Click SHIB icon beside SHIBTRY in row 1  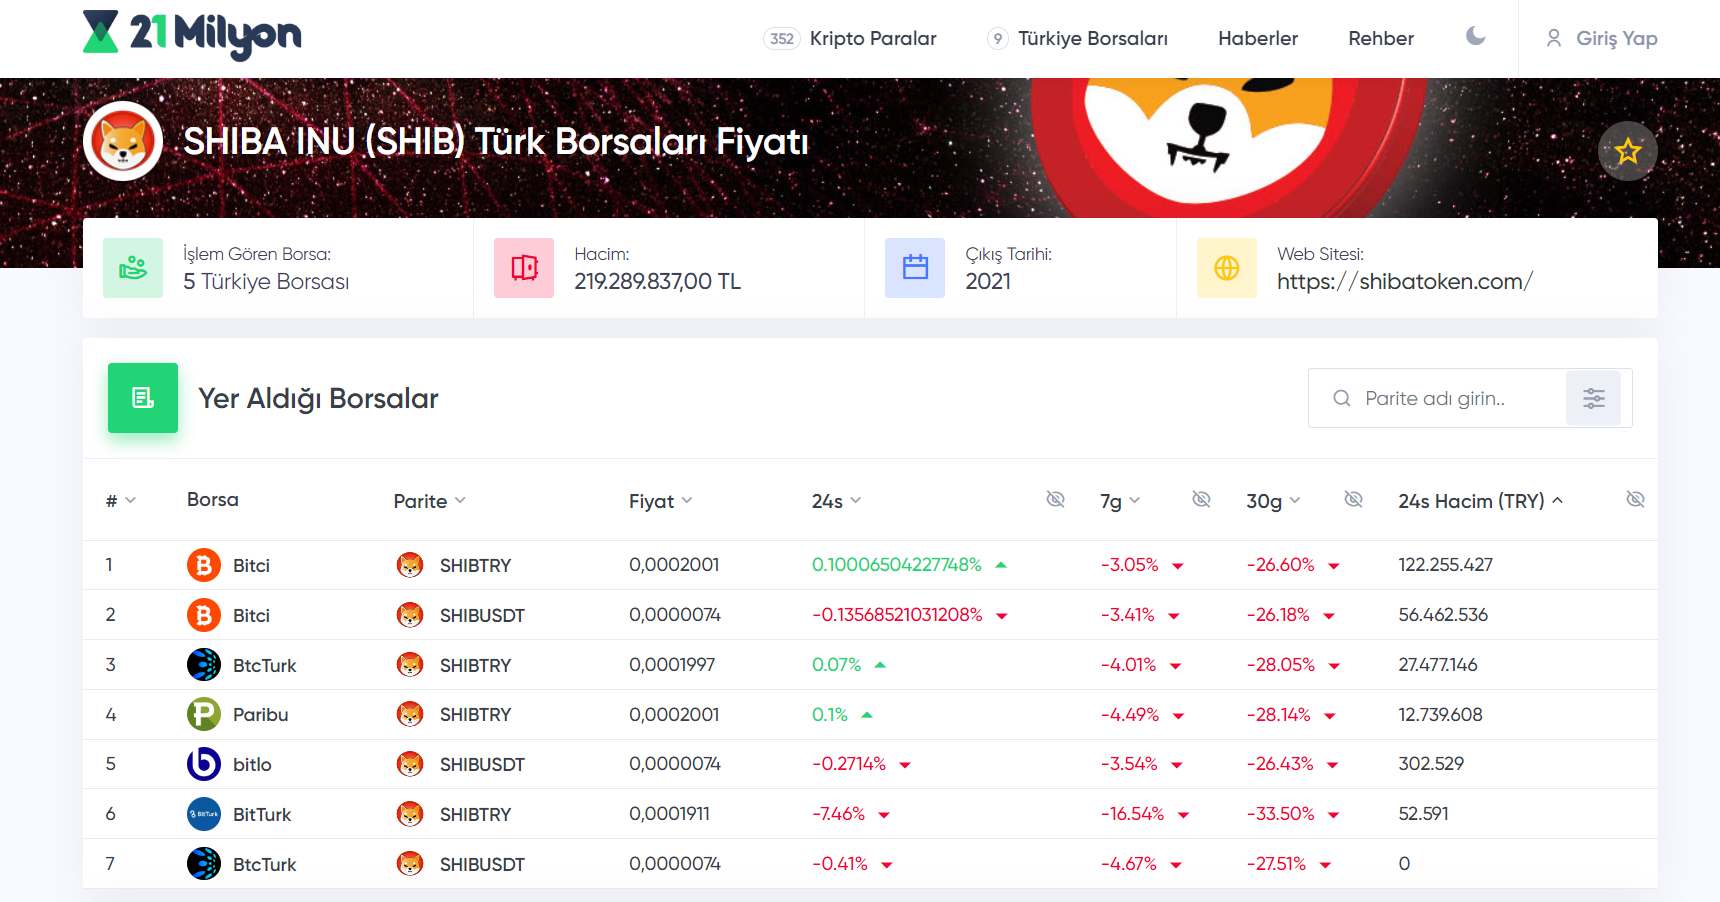tap(410, 565)
